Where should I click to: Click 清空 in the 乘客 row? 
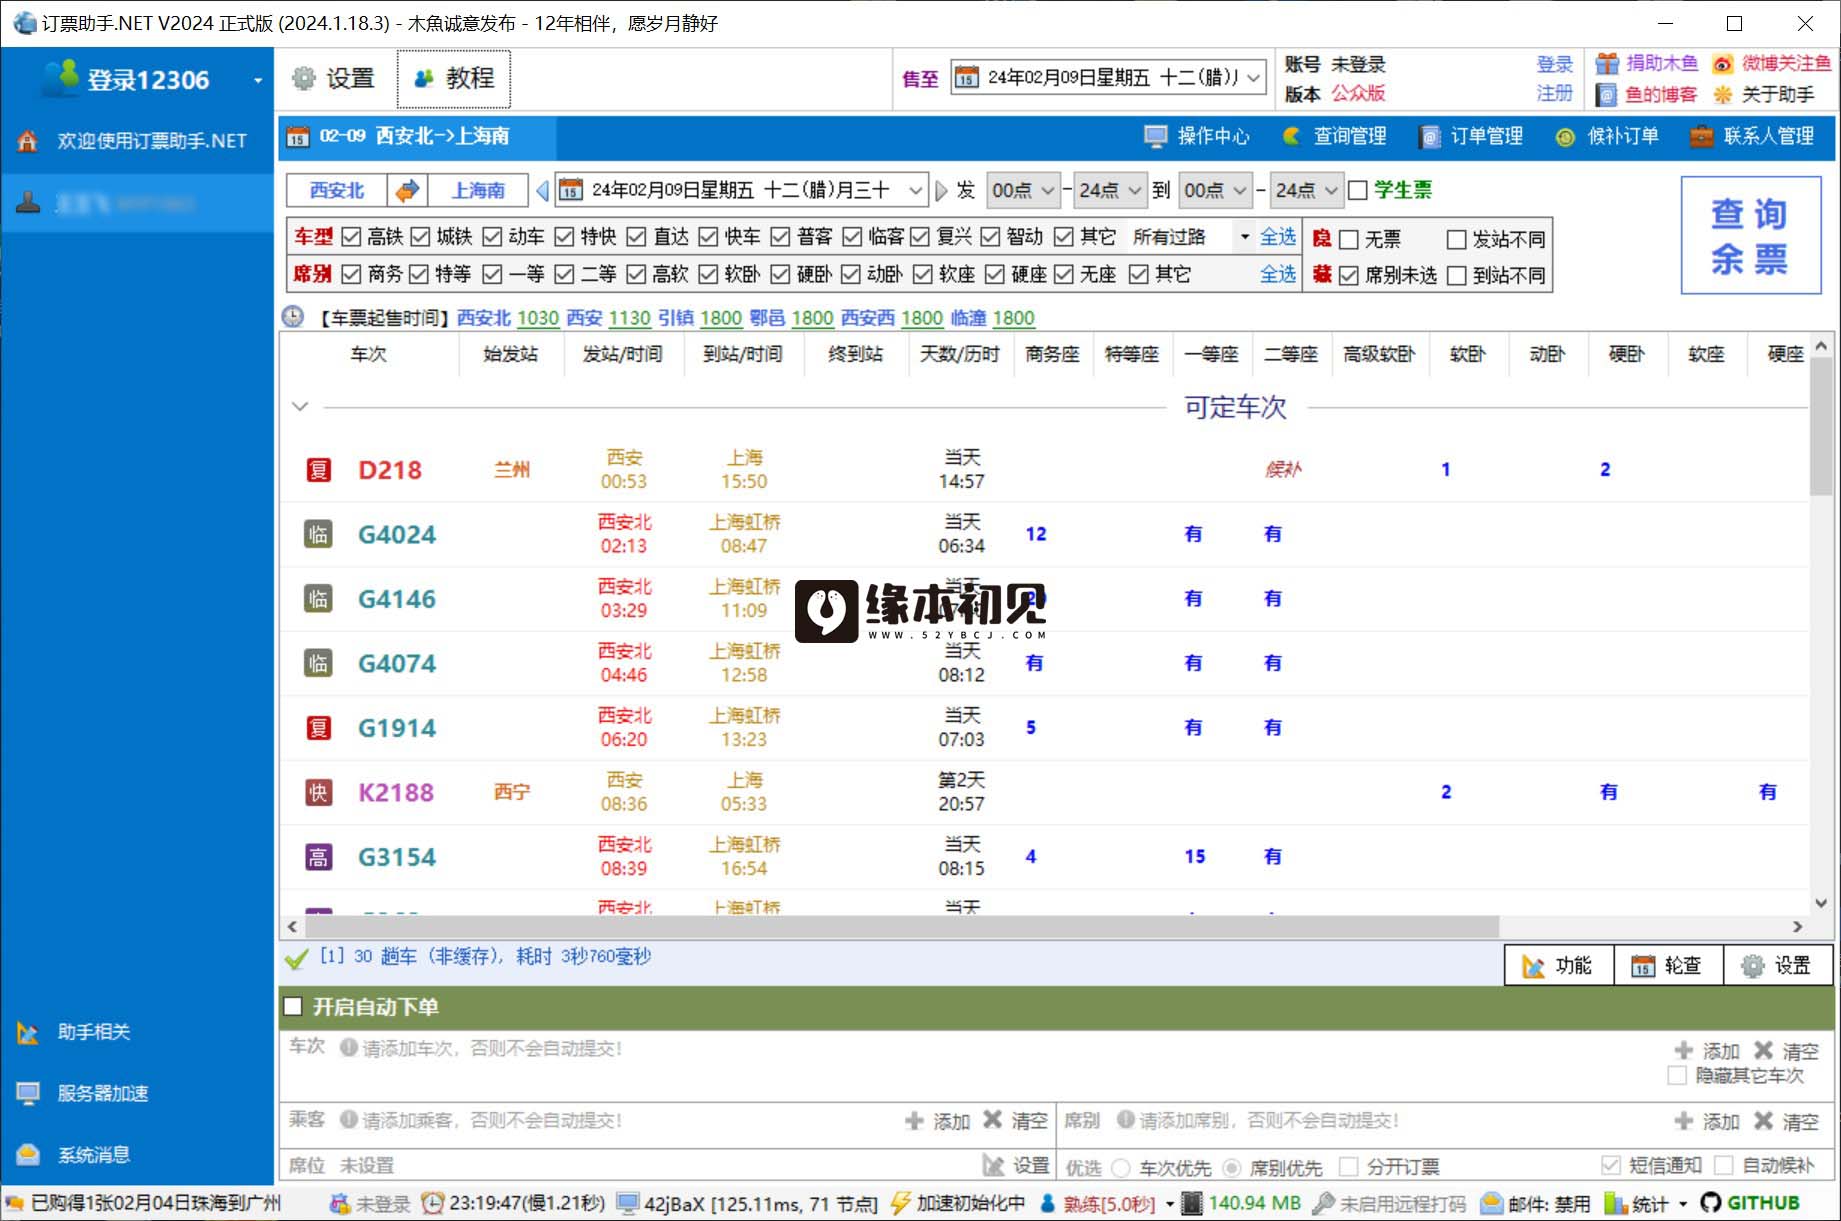coord(1015,1120)
